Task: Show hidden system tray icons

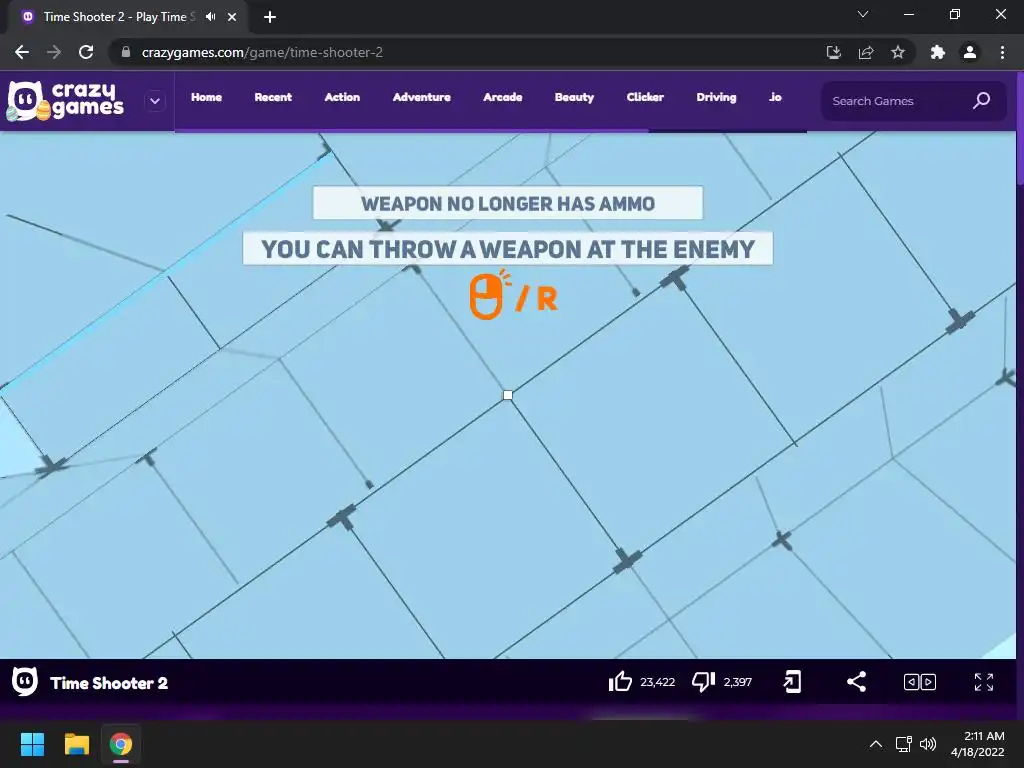Action: tap(876, 744)
